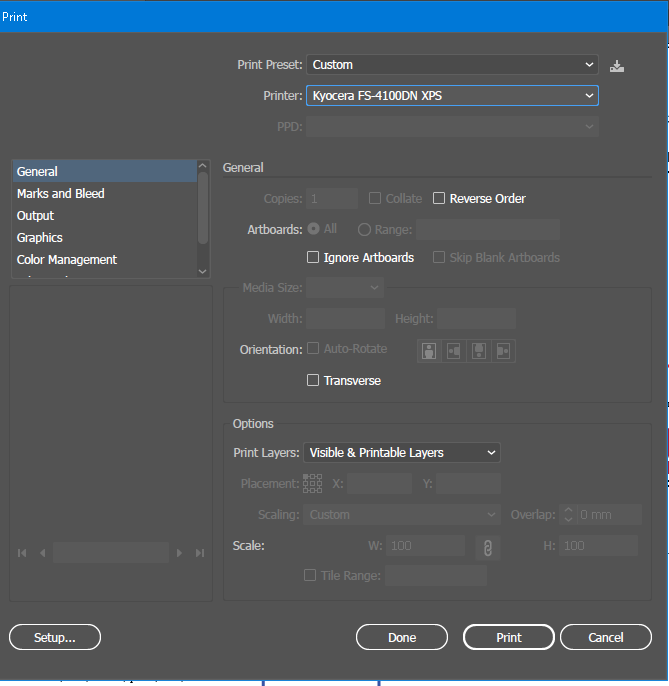Click the Setup... button
669x686 pixels.
pos(55,637)
